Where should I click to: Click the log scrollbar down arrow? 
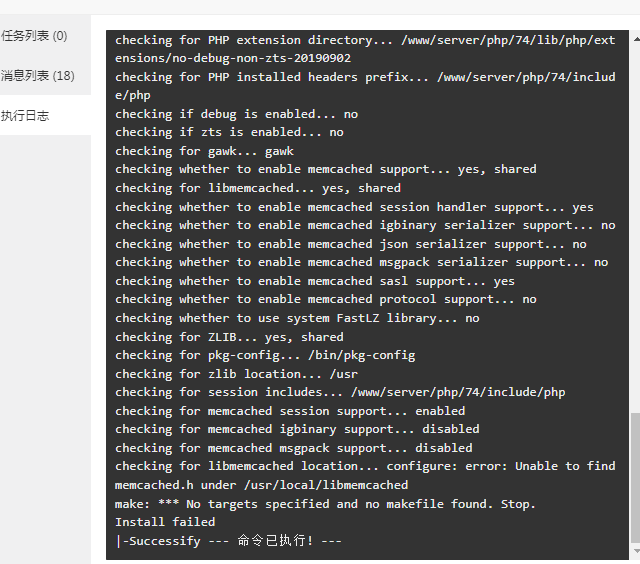(x=636, y=551)
